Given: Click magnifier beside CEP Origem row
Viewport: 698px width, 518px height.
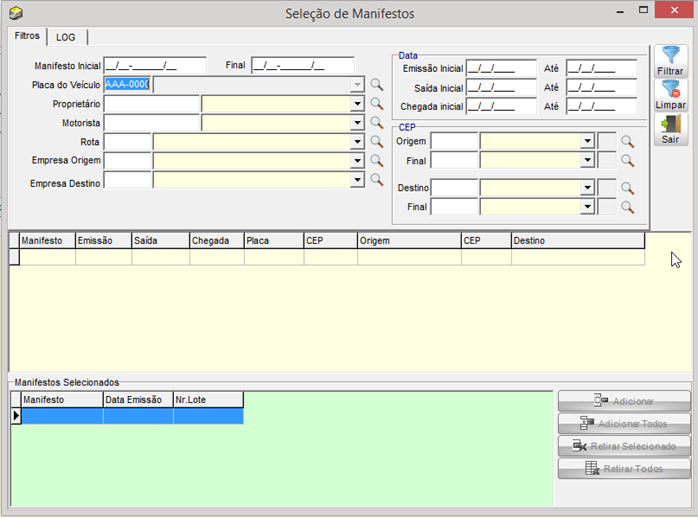Looking at the screenshot, I should pos(627,142).
